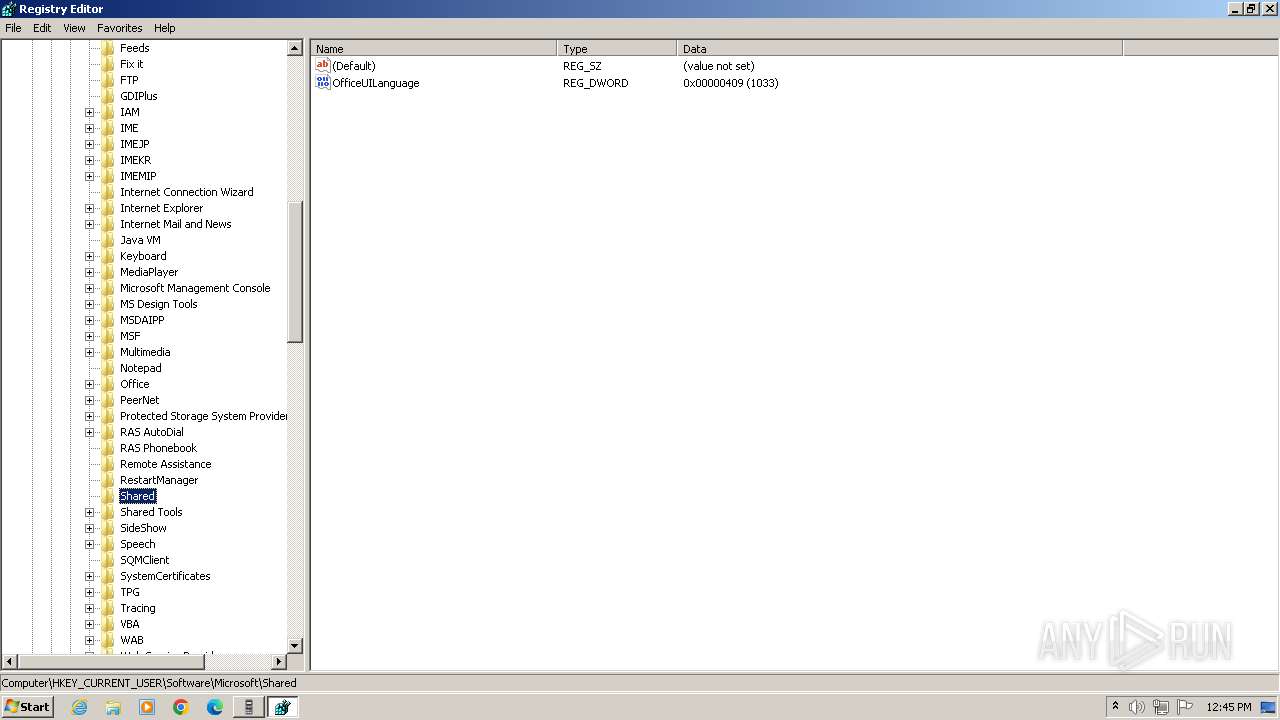
Task: Open the View menu
Action: pos(74,28)
